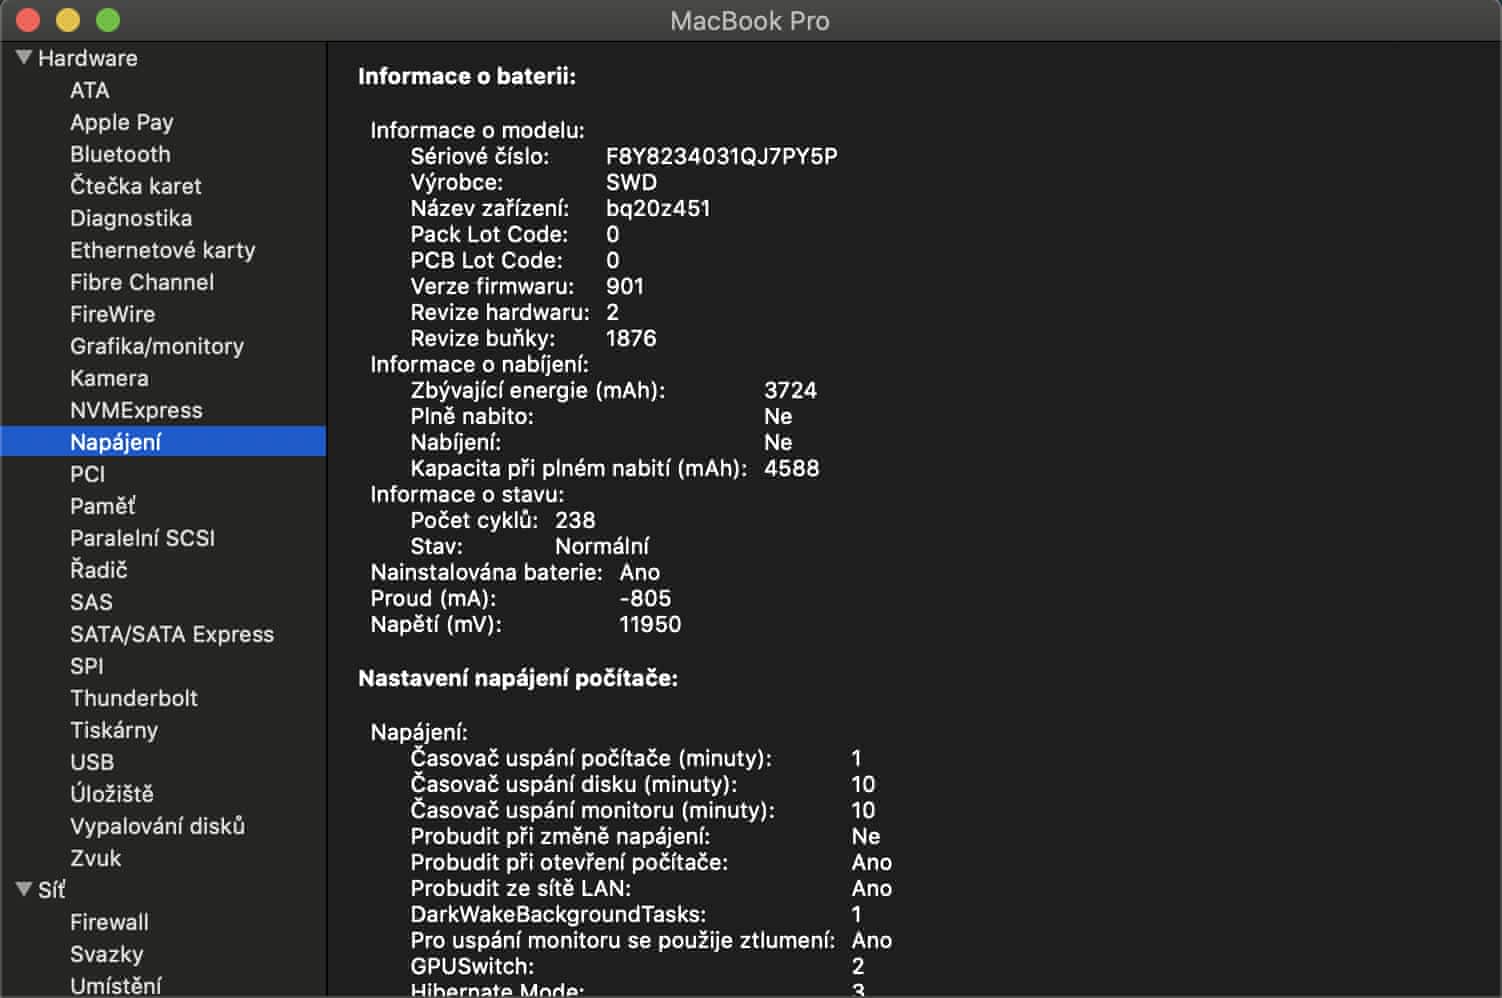
Task: Open the Thunderbolt entry
Action: (x=134, y=698)
